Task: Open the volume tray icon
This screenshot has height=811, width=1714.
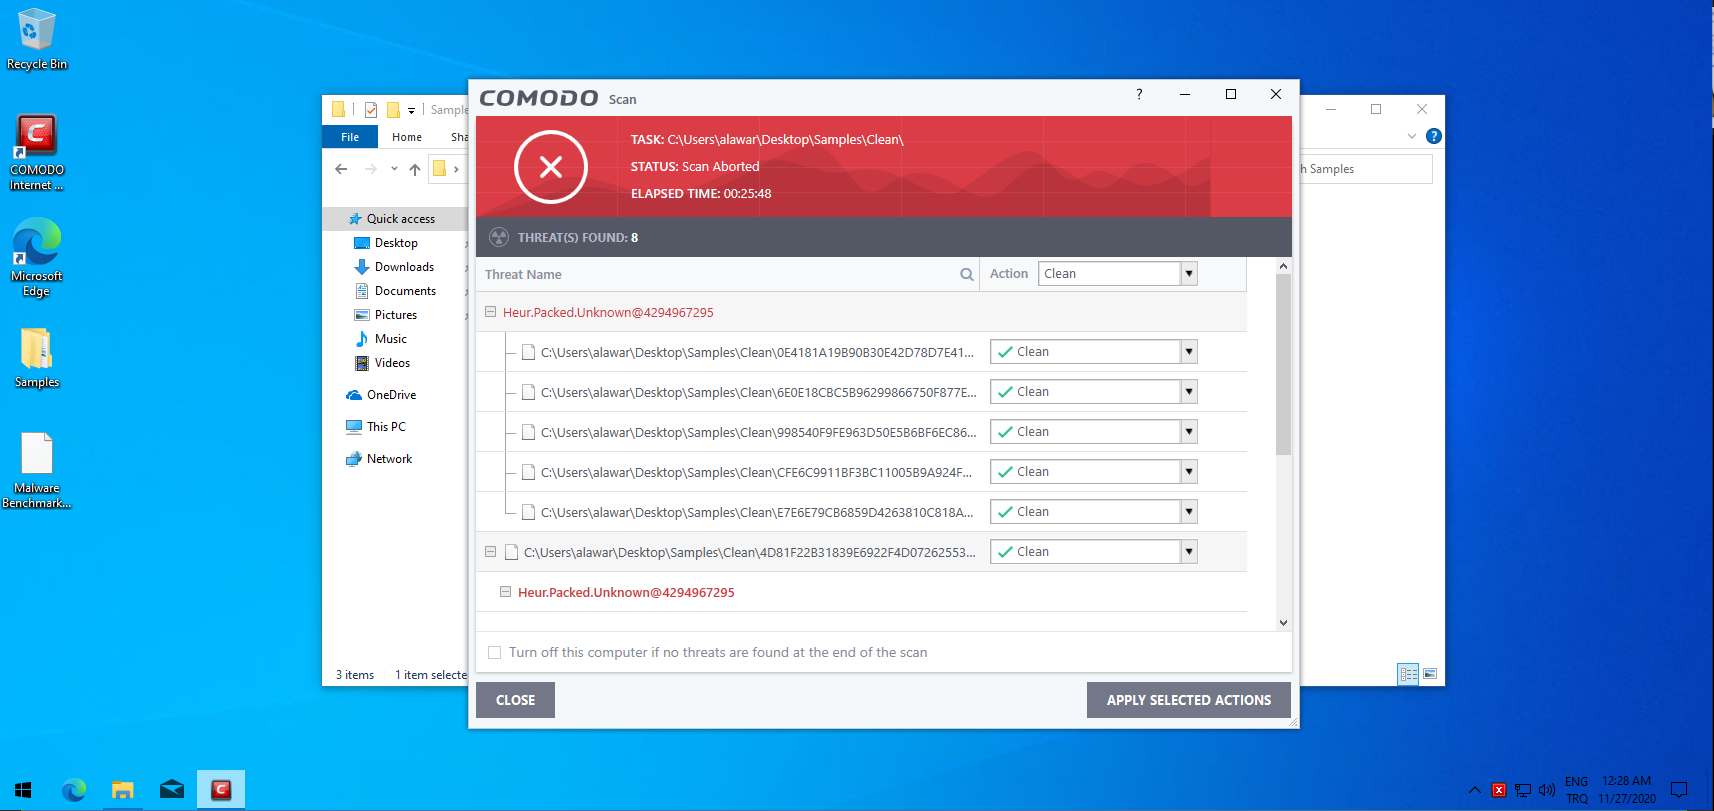Action: pos(1547,790)
